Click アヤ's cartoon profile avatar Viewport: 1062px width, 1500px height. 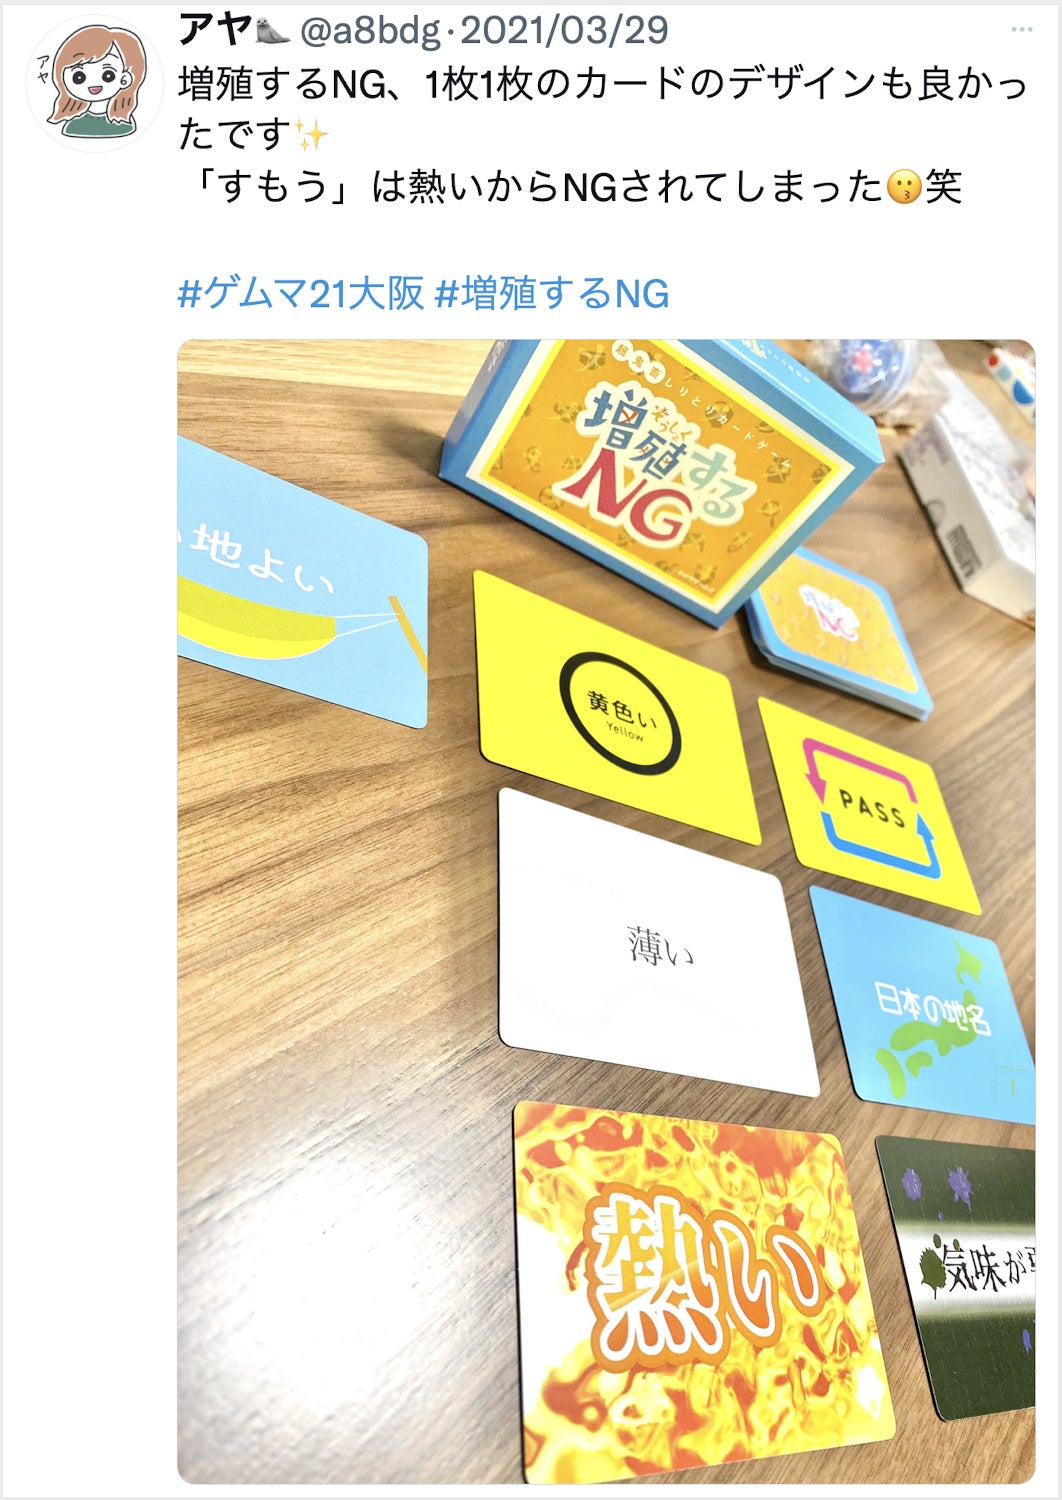(x=94, y=83)
